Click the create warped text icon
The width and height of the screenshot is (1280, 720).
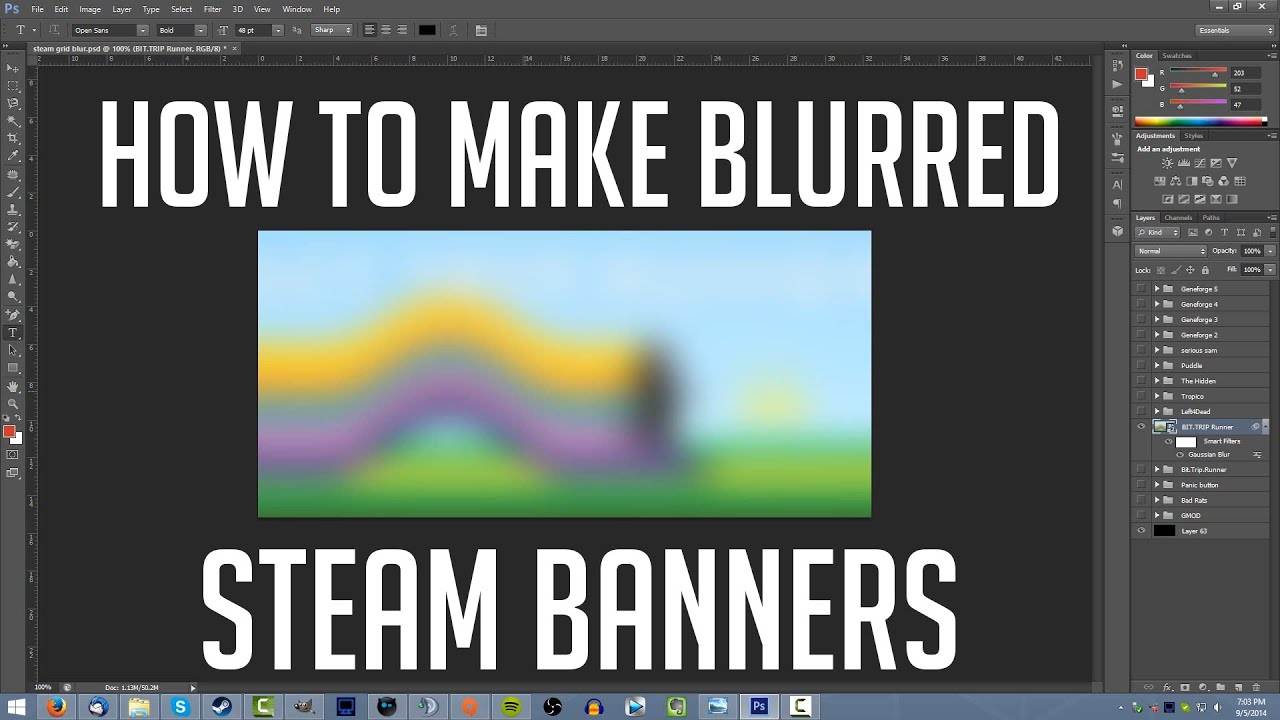coord(455,30)
